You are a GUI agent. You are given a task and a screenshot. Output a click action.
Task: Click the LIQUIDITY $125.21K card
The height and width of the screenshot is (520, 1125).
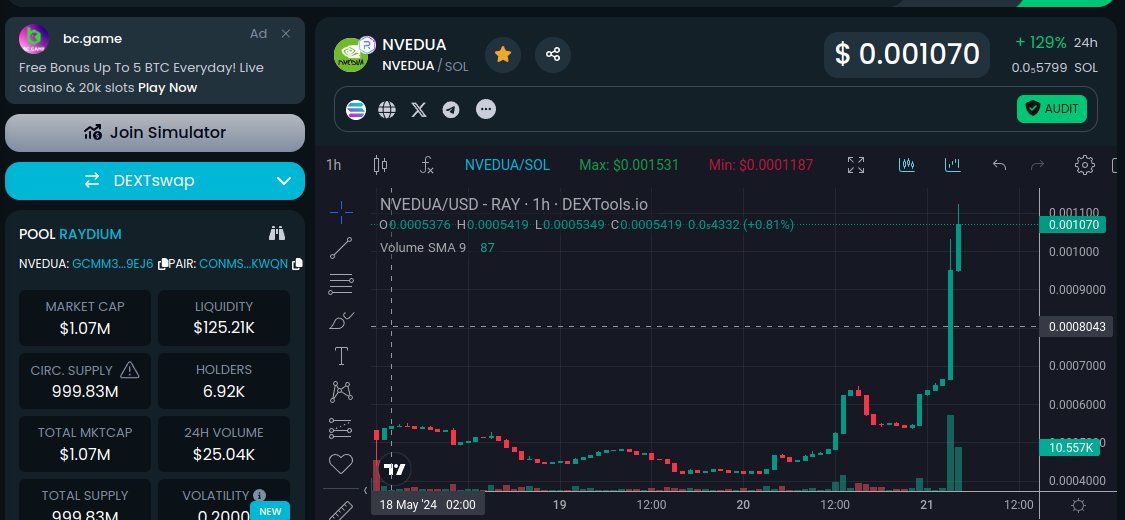point(224,318)
